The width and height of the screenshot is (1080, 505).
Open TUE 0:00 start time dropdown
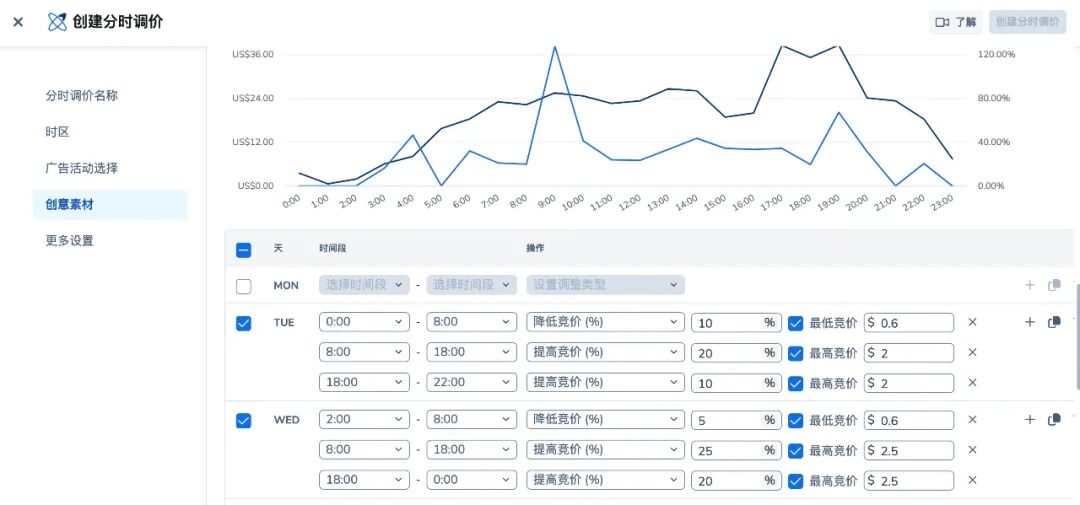[x=364, y=322]
